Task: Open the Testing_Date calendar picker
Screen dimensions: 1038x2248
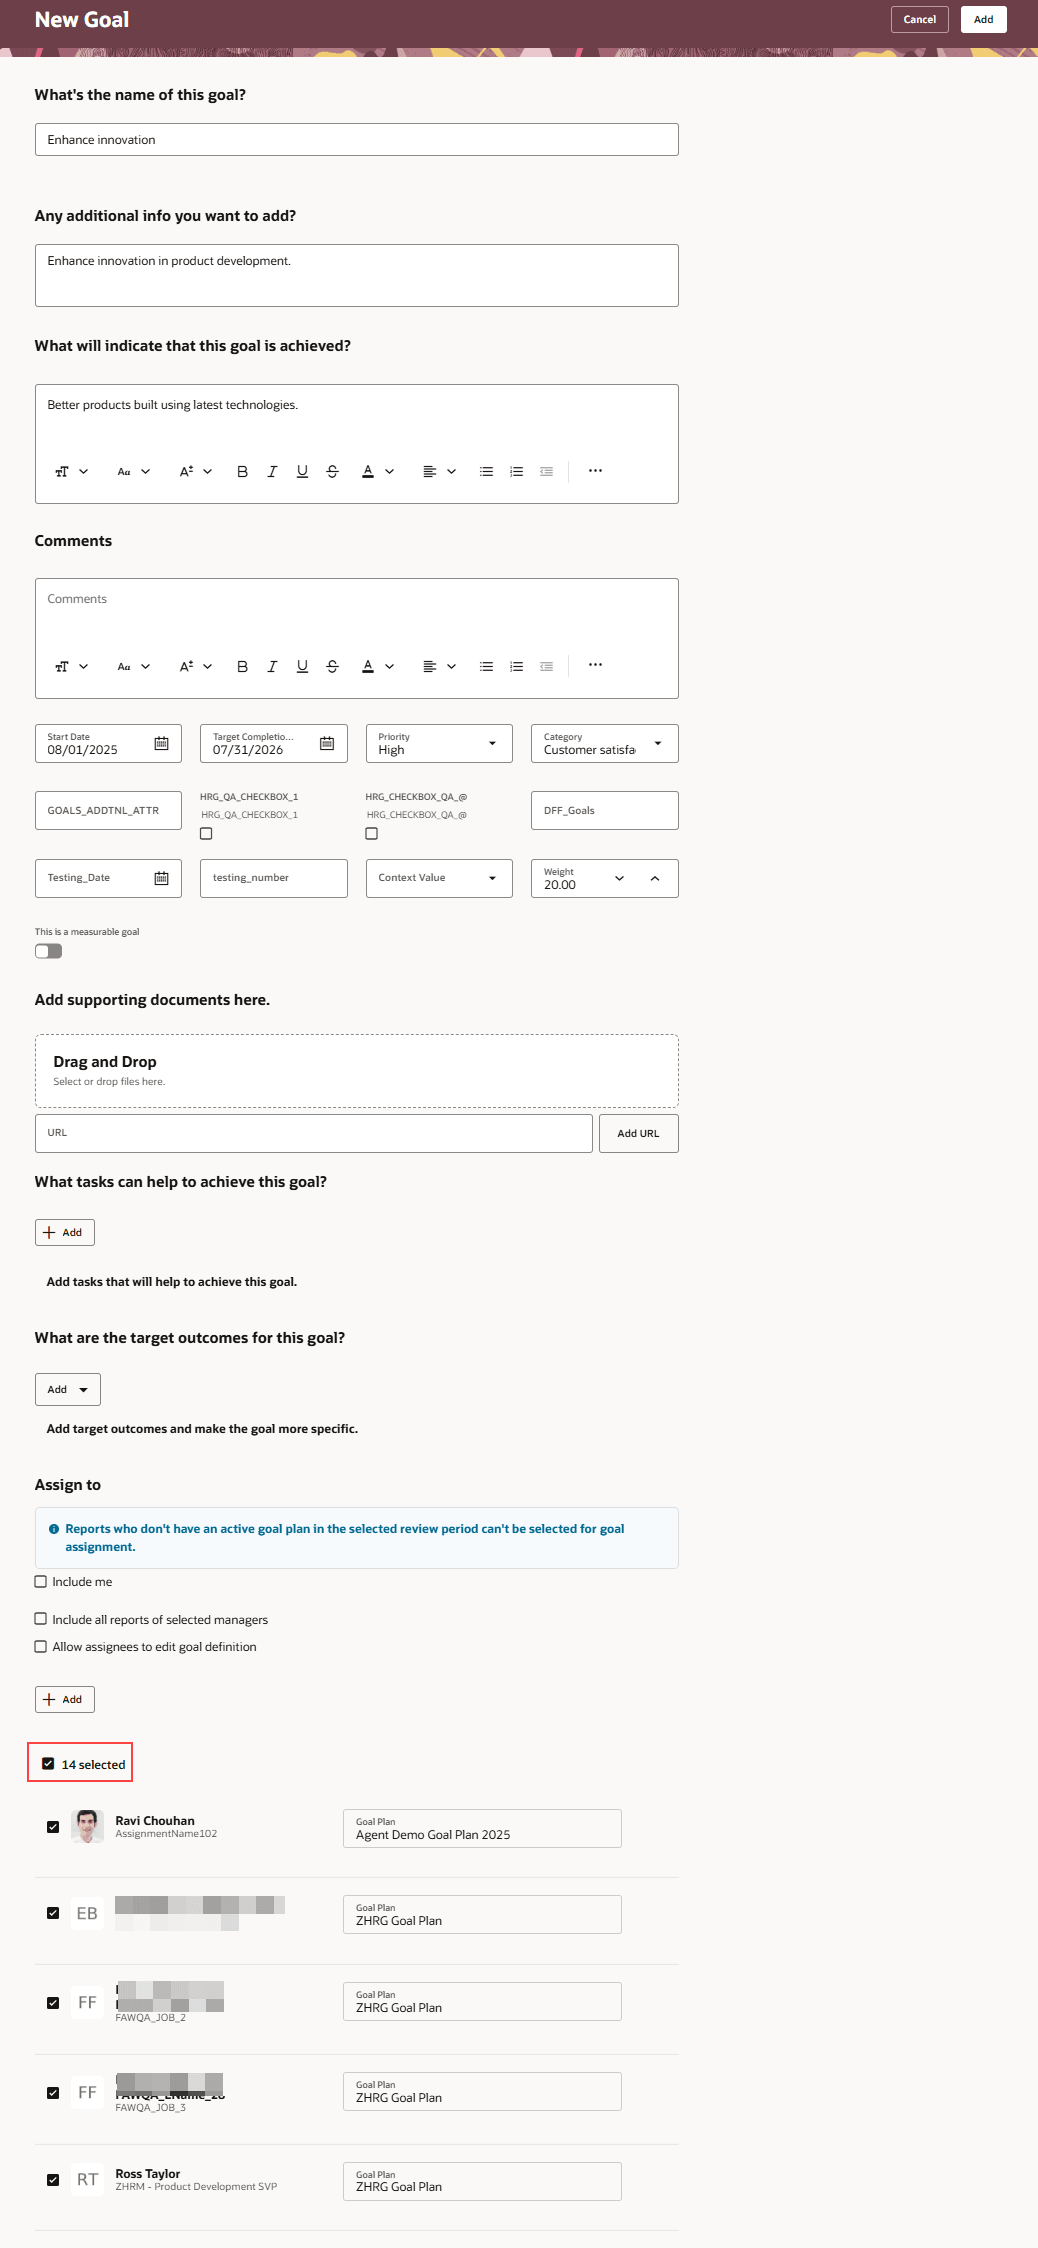Action: [x=163, y=877]
